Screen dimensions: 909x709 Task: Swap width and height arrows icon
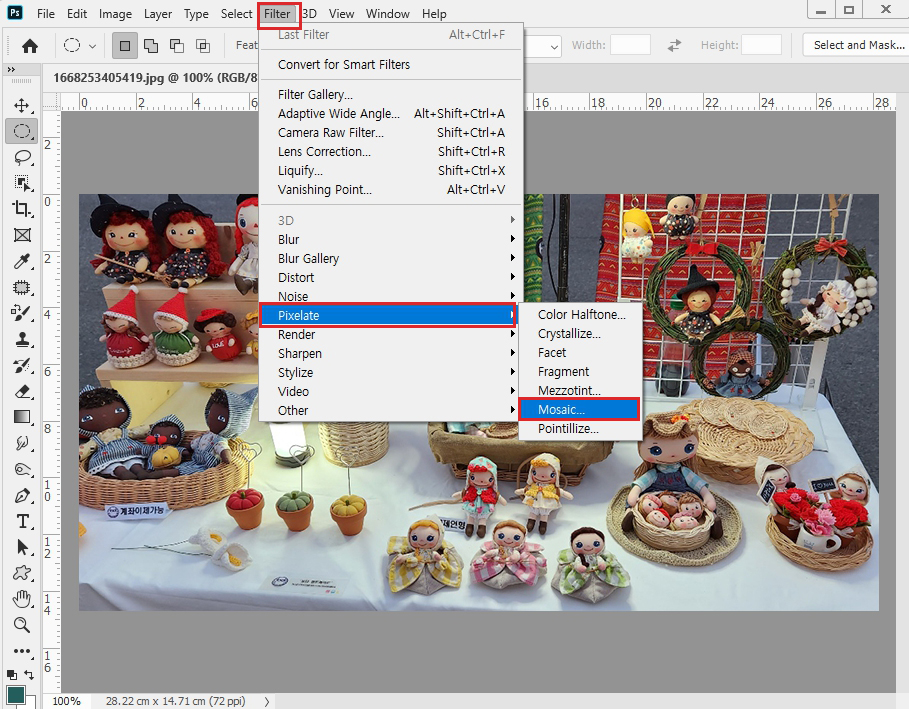click(674, 45)
